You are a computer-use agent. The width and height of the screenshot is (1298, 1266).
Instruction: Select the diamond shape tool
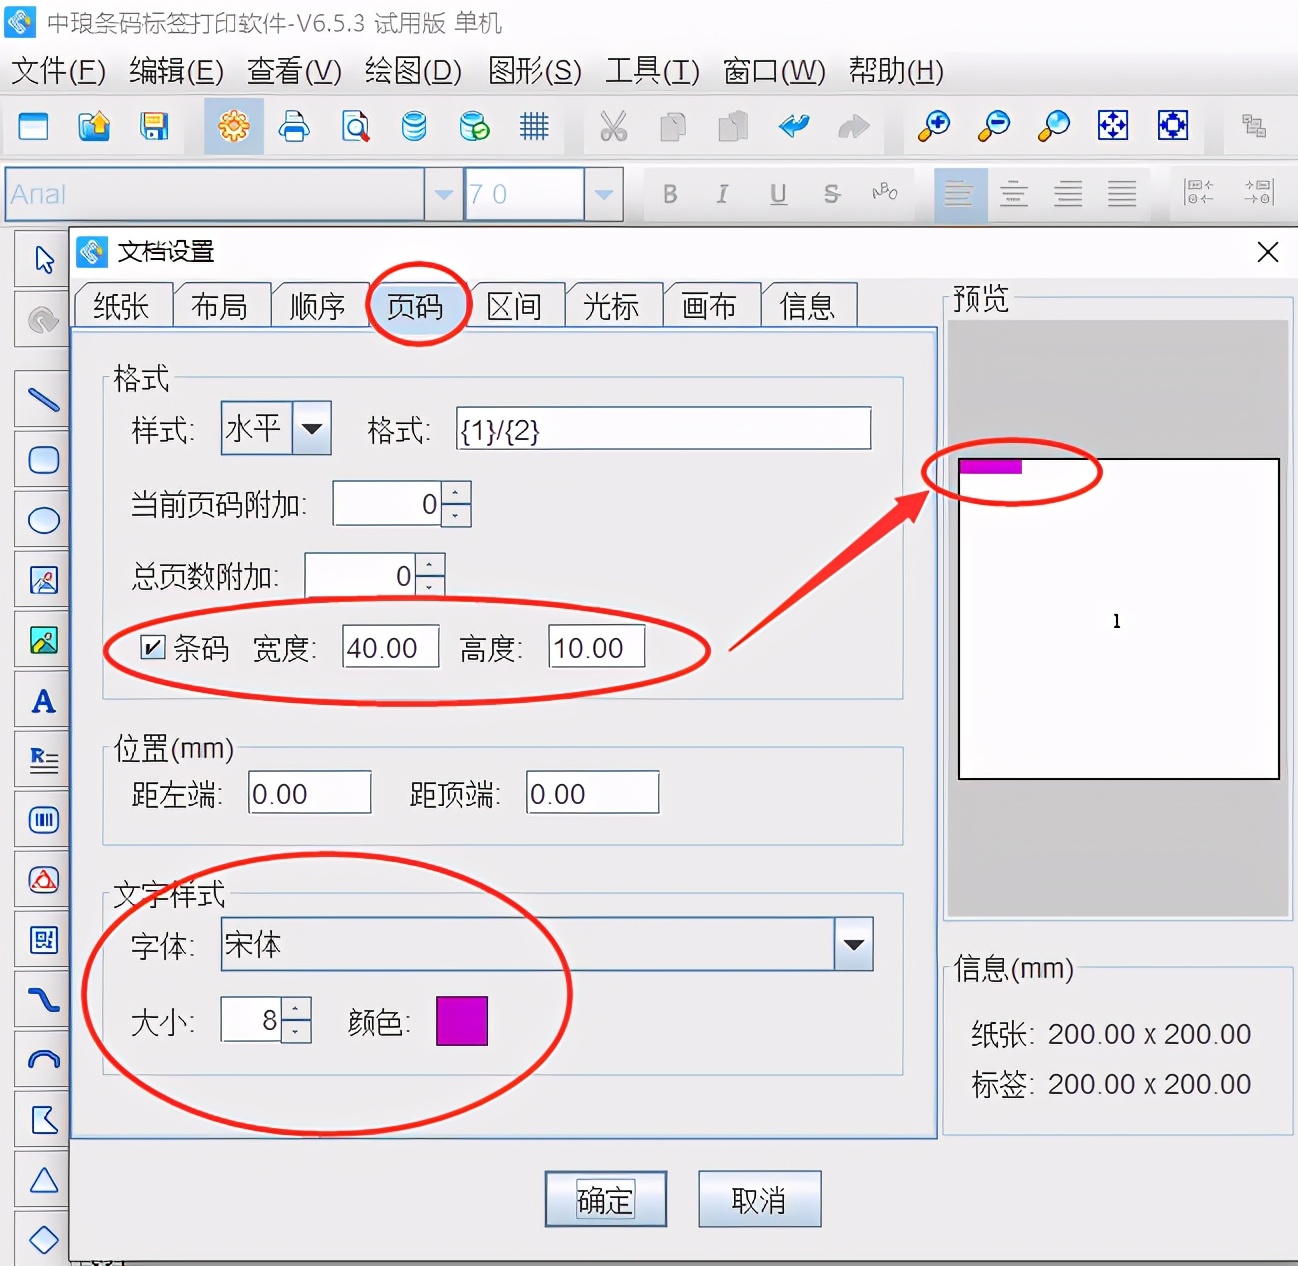(x=43, y=1240)
